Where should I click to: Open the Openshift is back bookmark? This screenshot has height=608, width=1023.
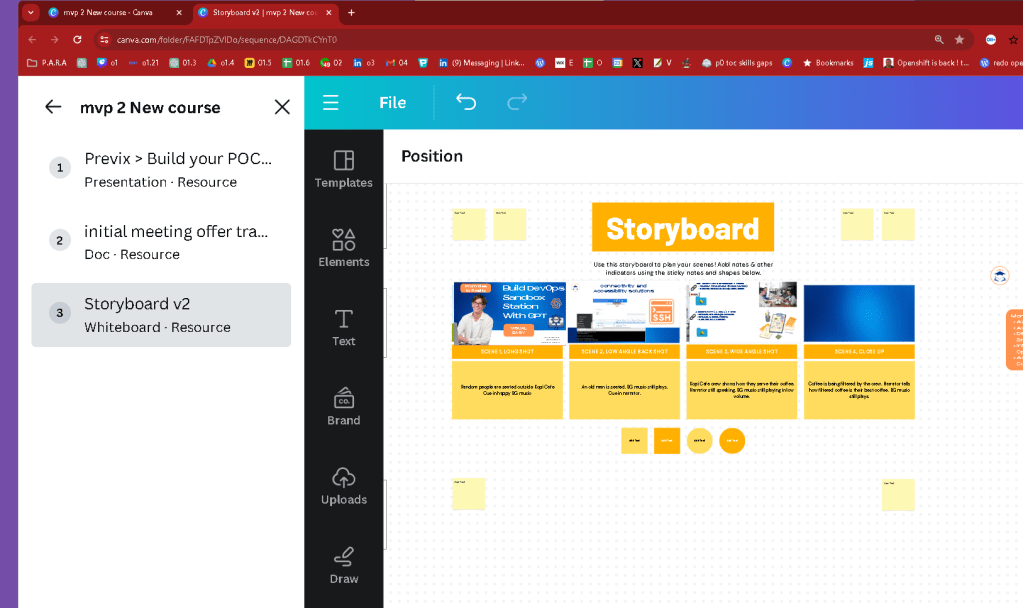[x=926, y=63]
